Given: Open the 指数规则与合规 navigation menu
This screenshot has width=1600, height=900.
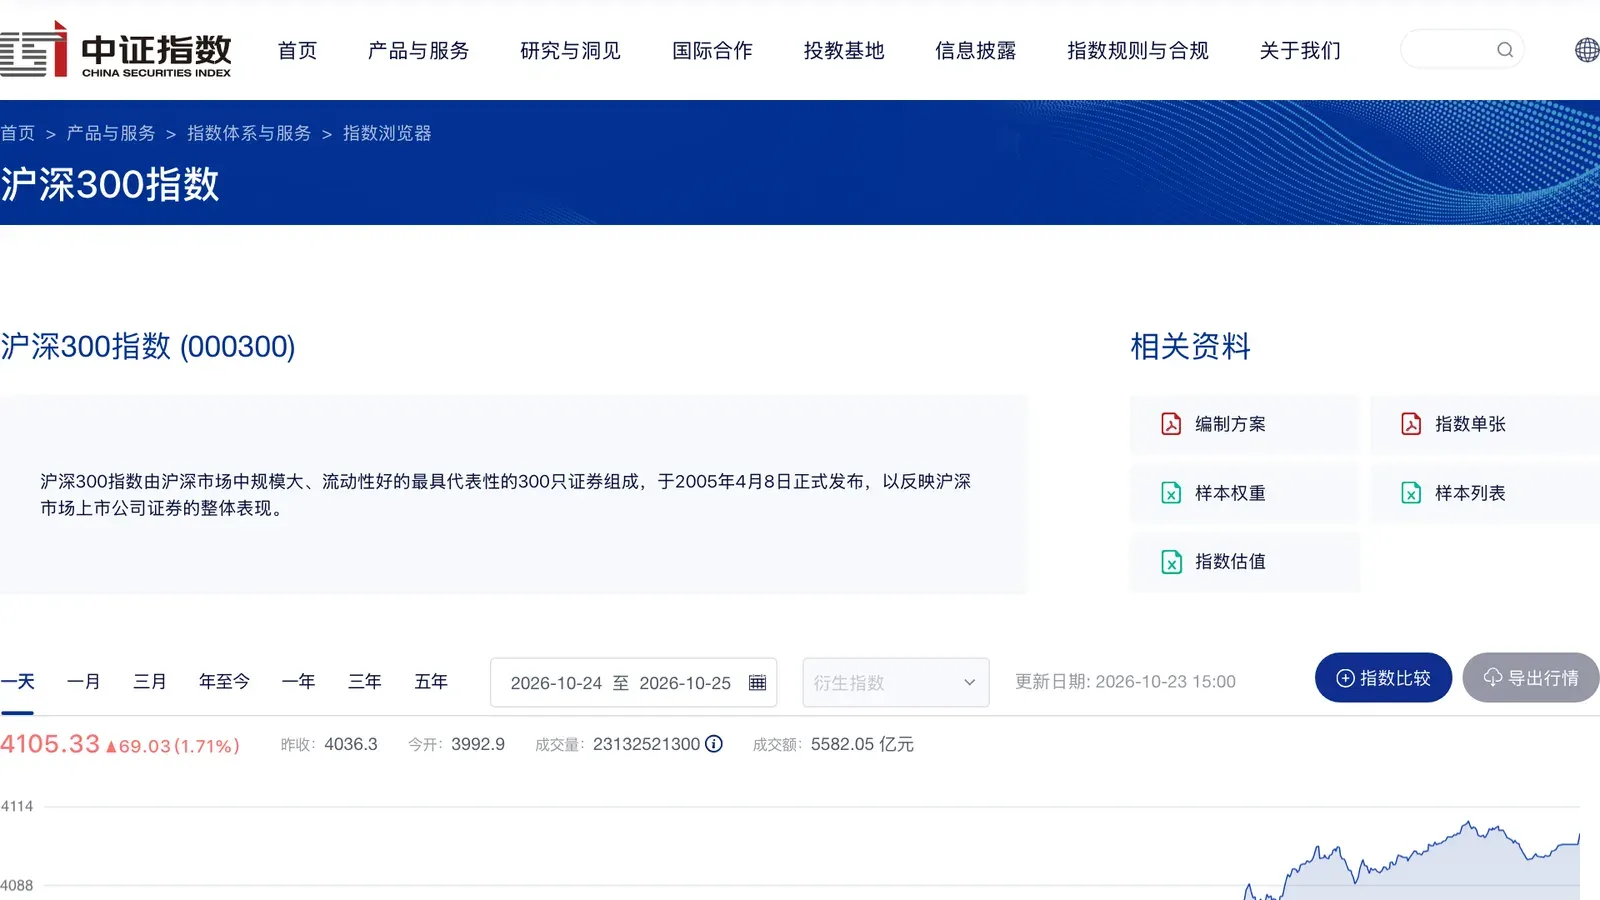Looking at the screenshot, I should [1138, 50].
